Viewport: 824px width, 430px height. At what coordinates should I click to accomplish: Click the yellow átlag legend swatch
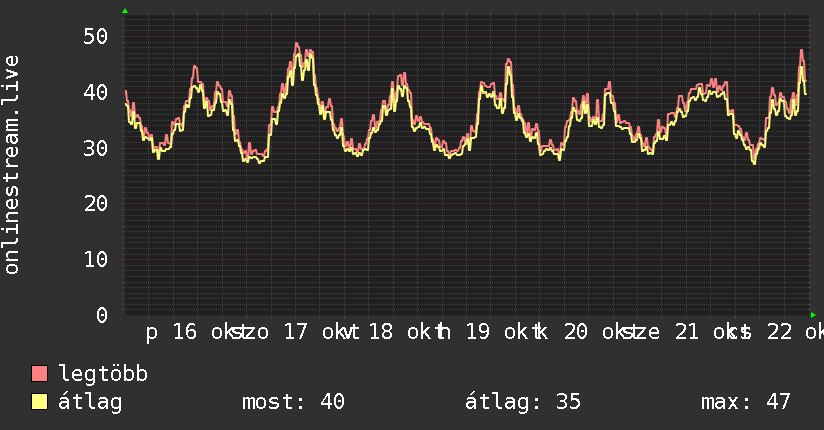(x=39, y=401)
